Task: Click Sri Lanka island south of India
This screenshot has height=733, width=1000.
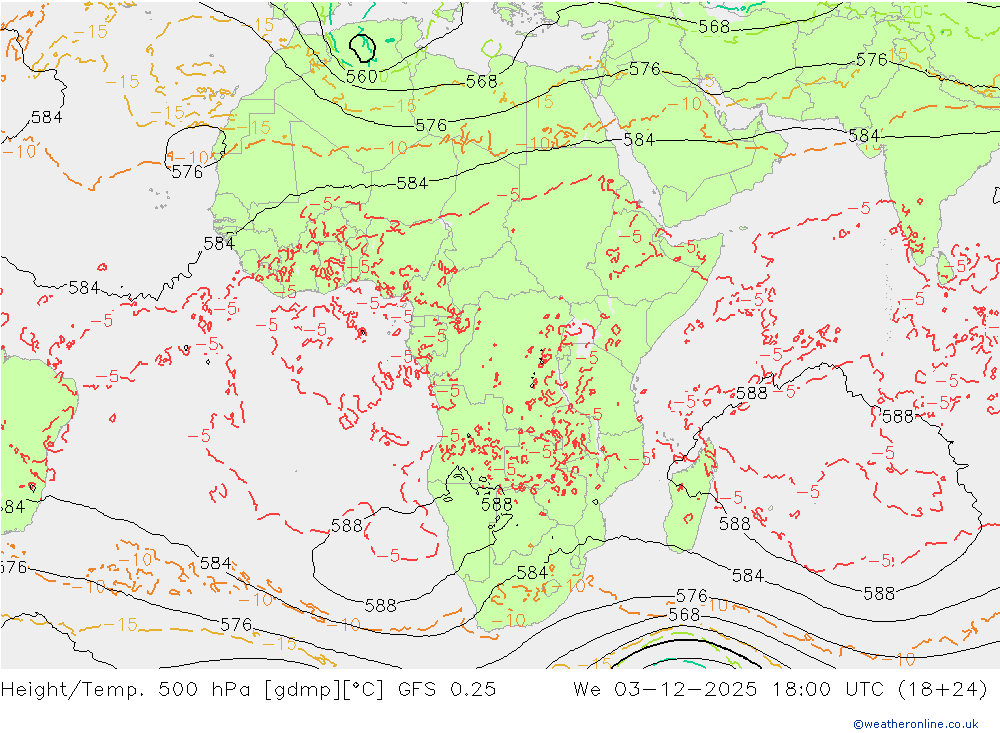Action: (x=944, y=268)
